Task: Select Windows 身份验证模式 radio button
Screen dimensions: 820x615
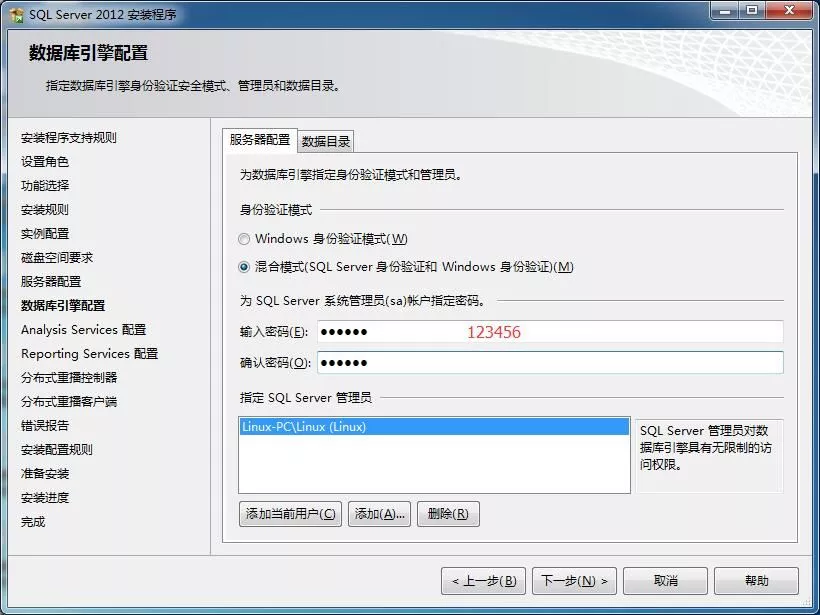Action: click(x=244, y=239)
